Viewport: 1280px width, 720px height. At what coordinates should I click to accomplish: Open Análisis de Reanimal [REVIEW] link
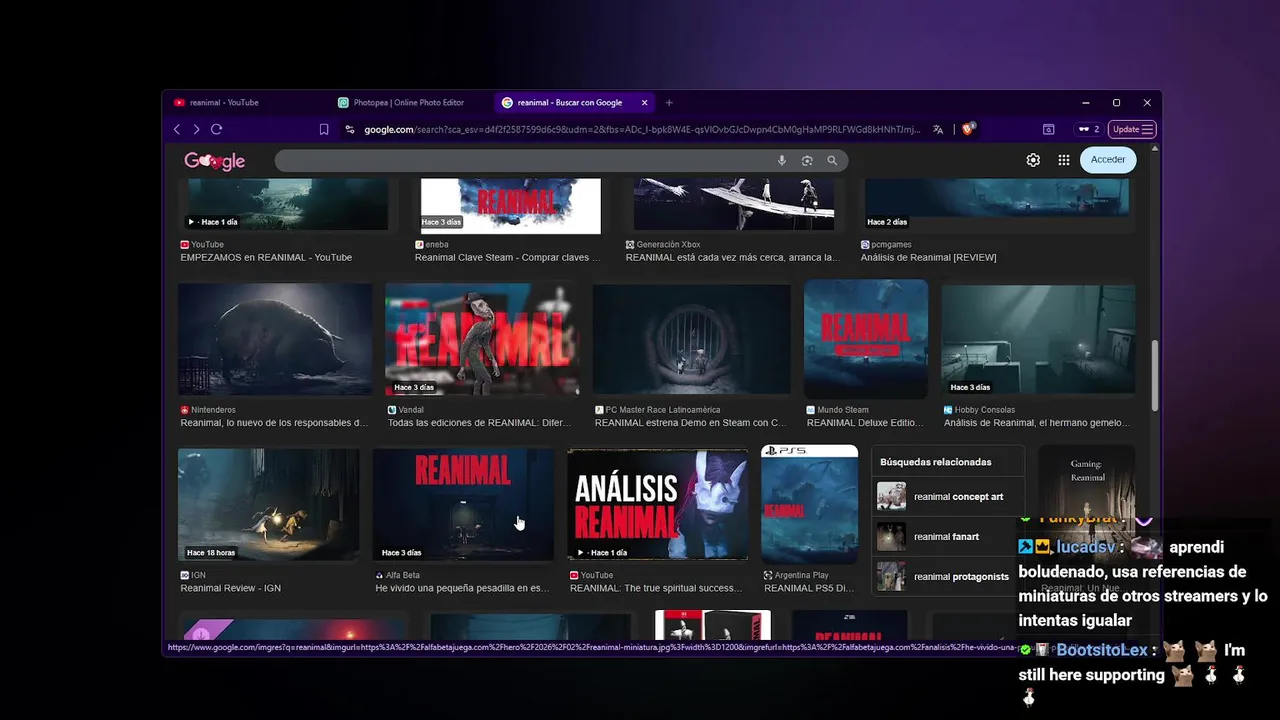click(928, 257)
